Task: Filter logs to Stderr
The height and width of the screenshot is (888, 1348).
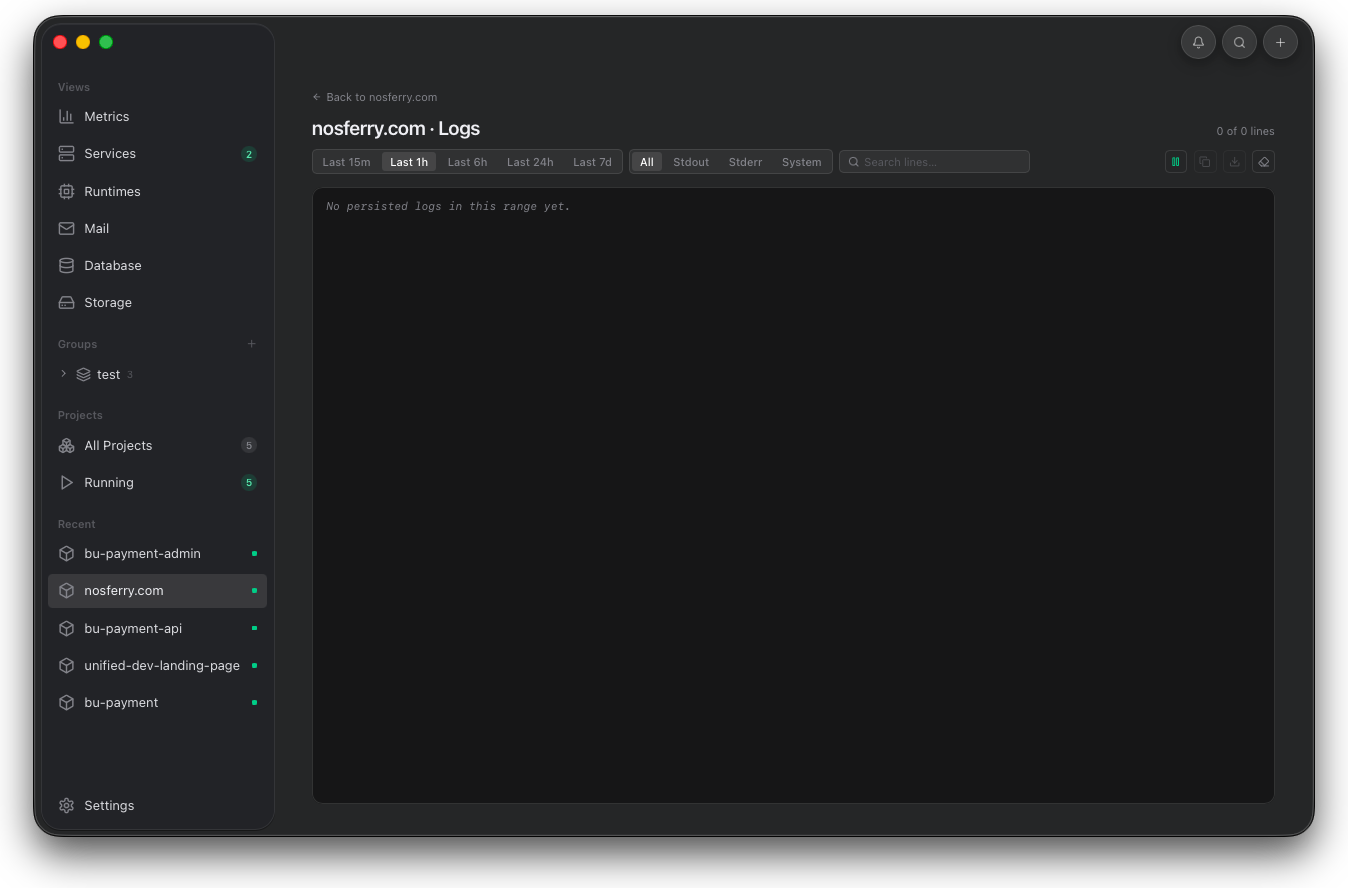Action: tap(745, 162)
